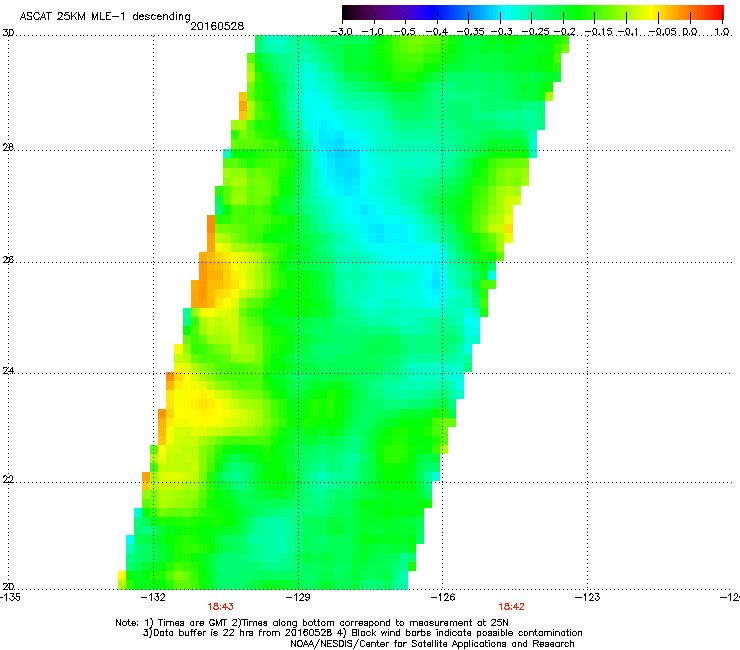The width and height of the screenshot is (740, 650).
Task: Click the -0.35 color scale value
Action: click(x=471, y=32)
